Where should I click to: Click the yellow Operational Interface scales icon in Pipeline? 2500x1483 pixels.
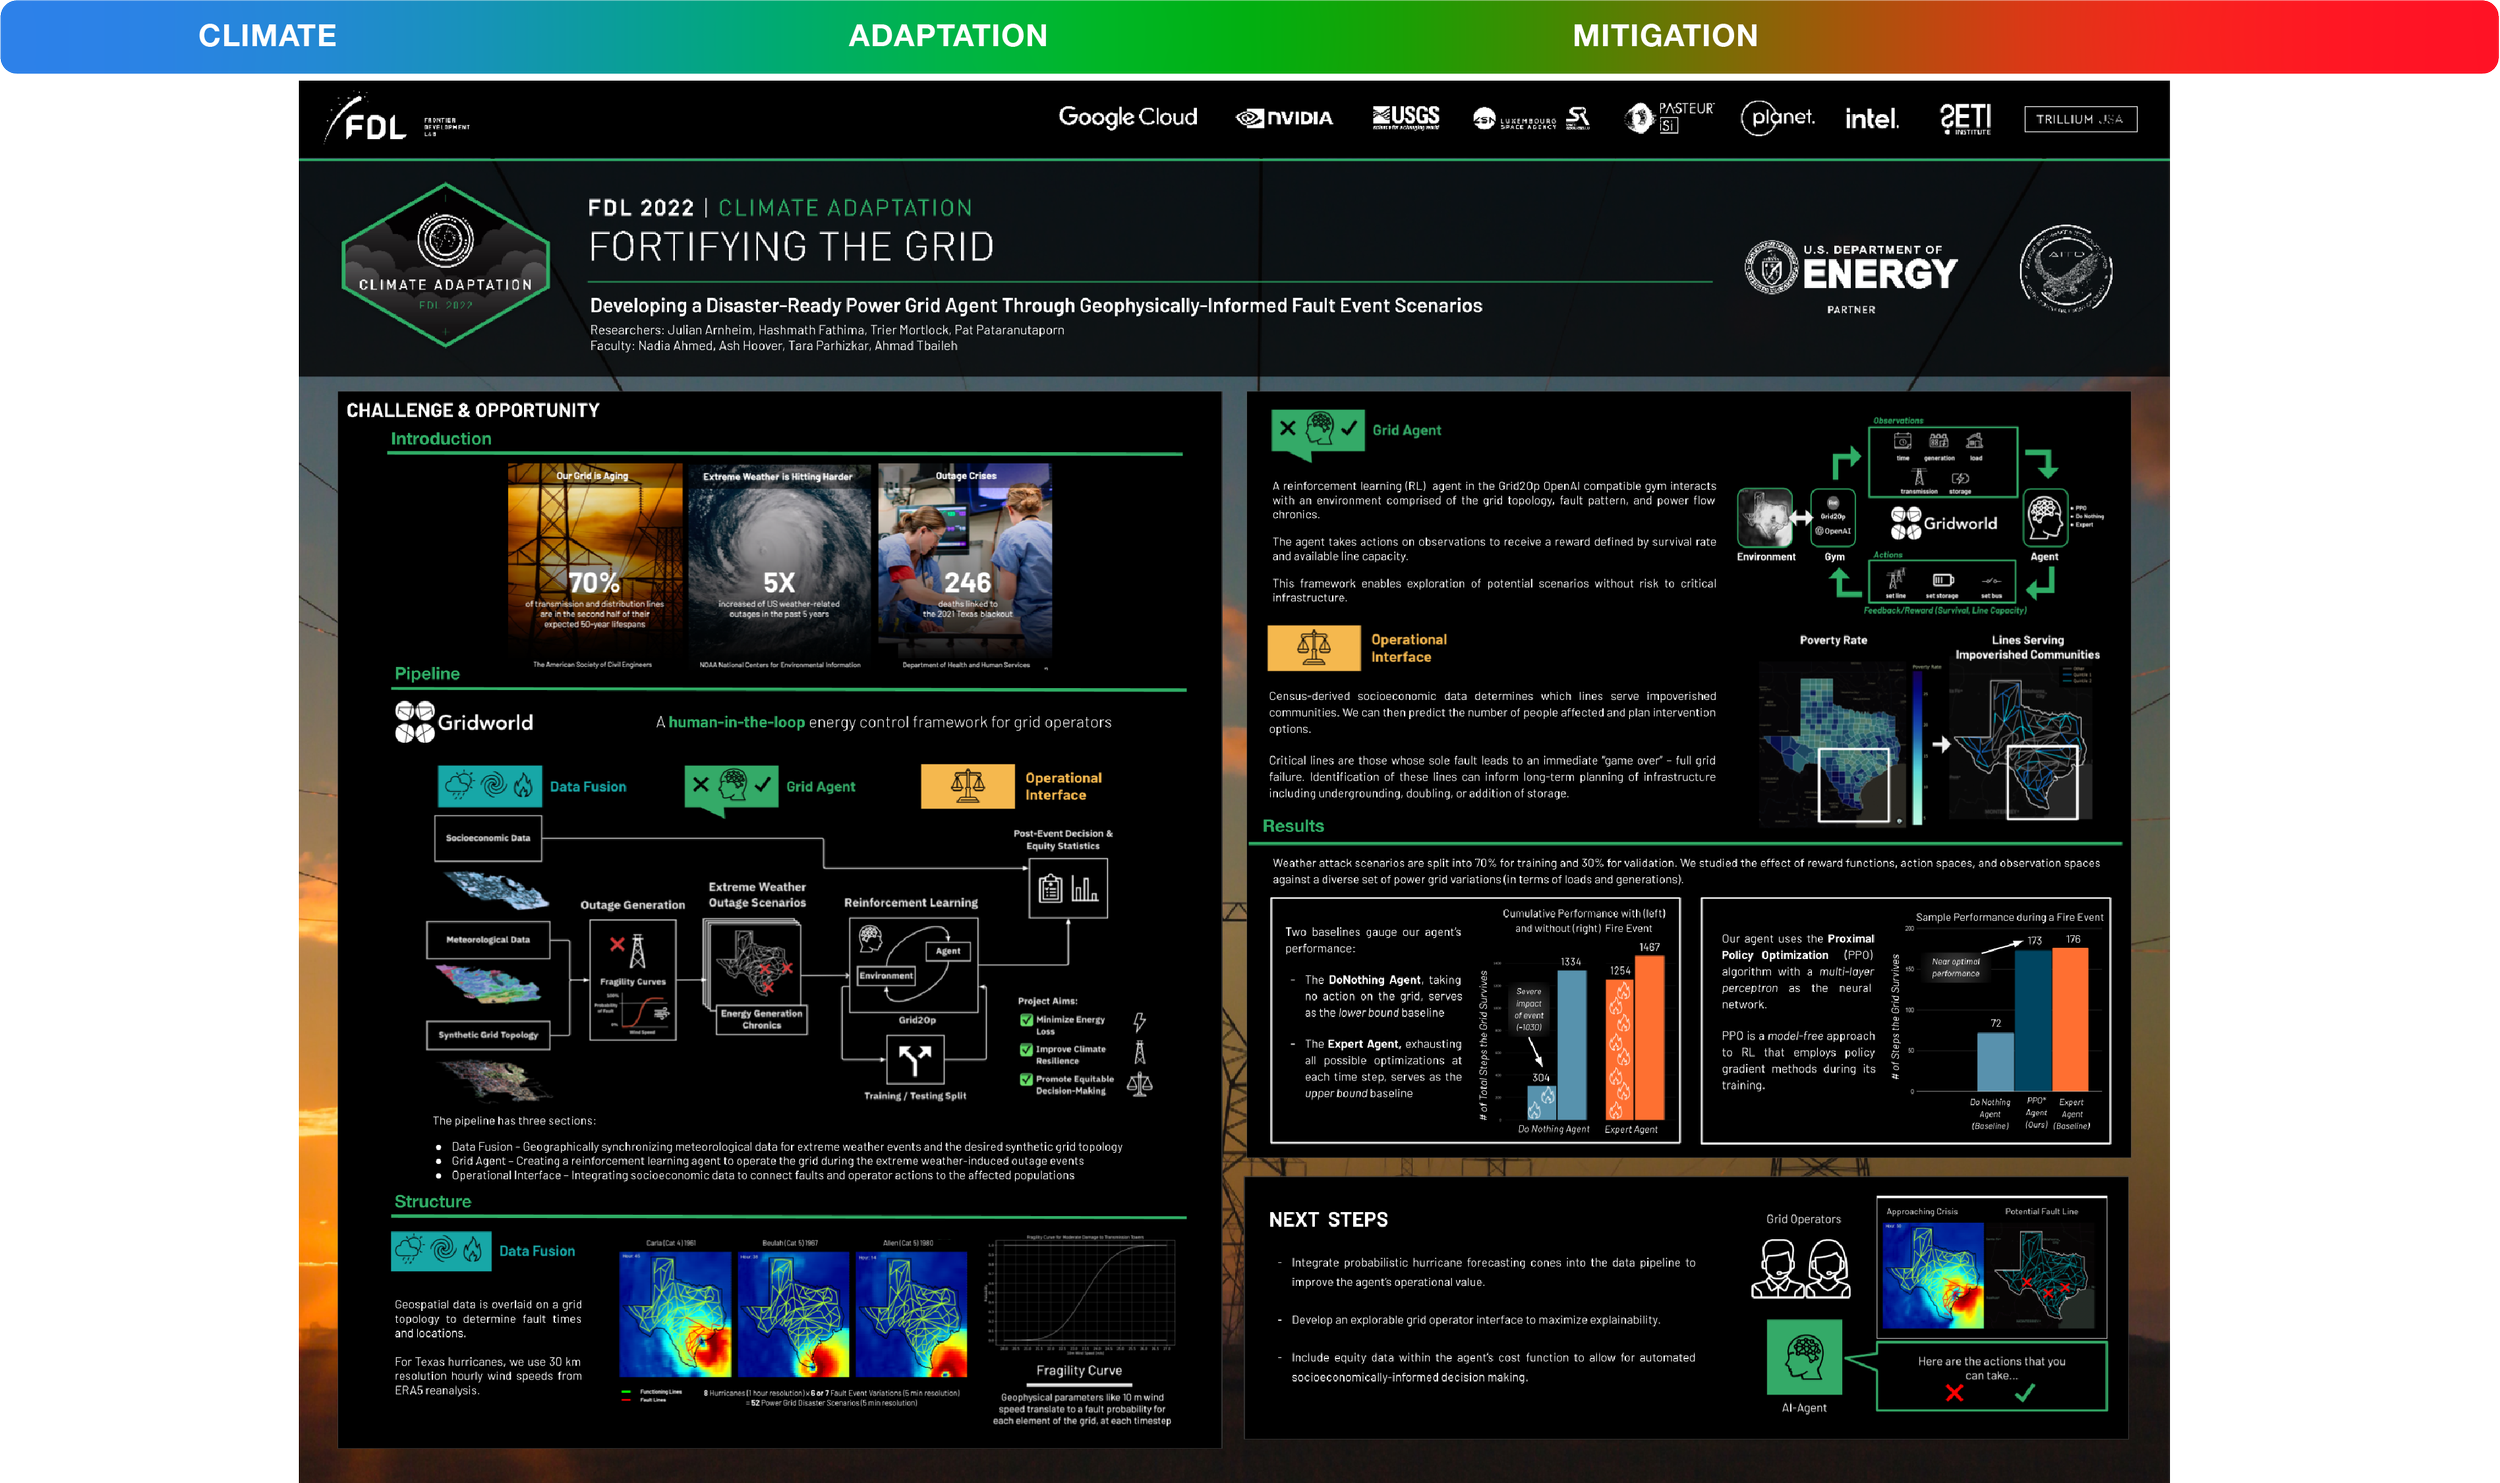(x=967, y=786)
